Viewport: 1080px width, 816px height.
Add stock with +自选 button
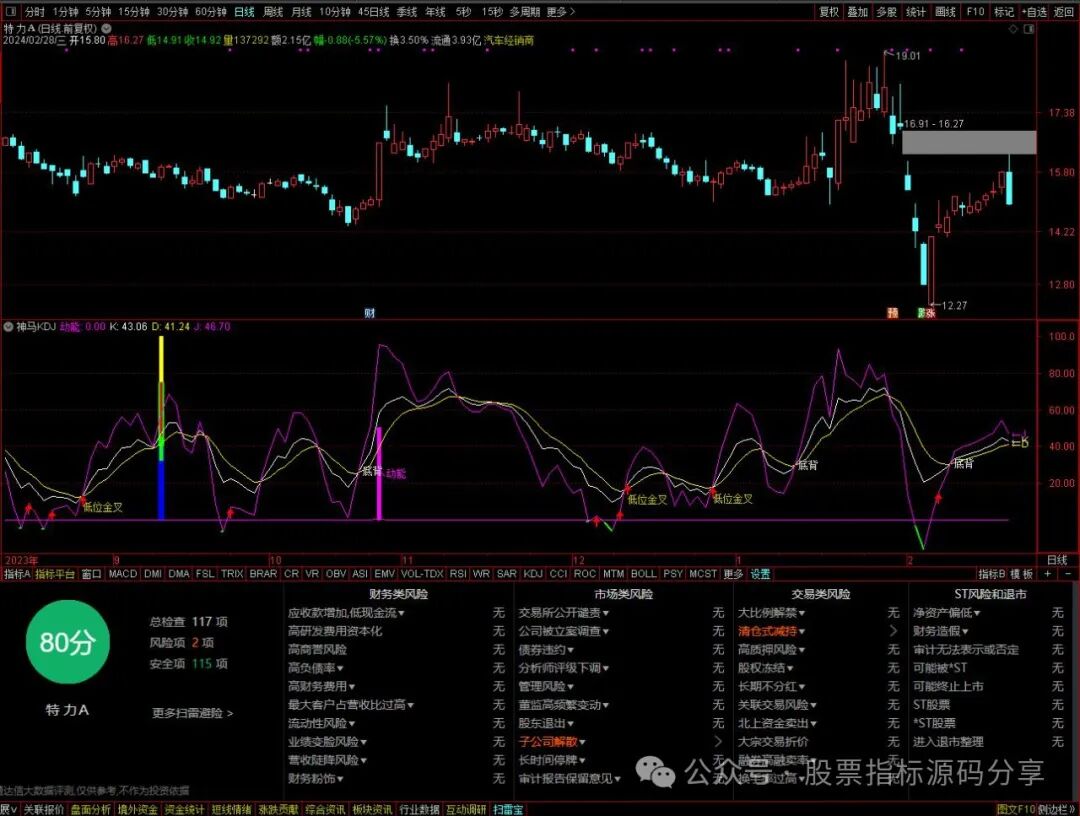click(1035, 12)
